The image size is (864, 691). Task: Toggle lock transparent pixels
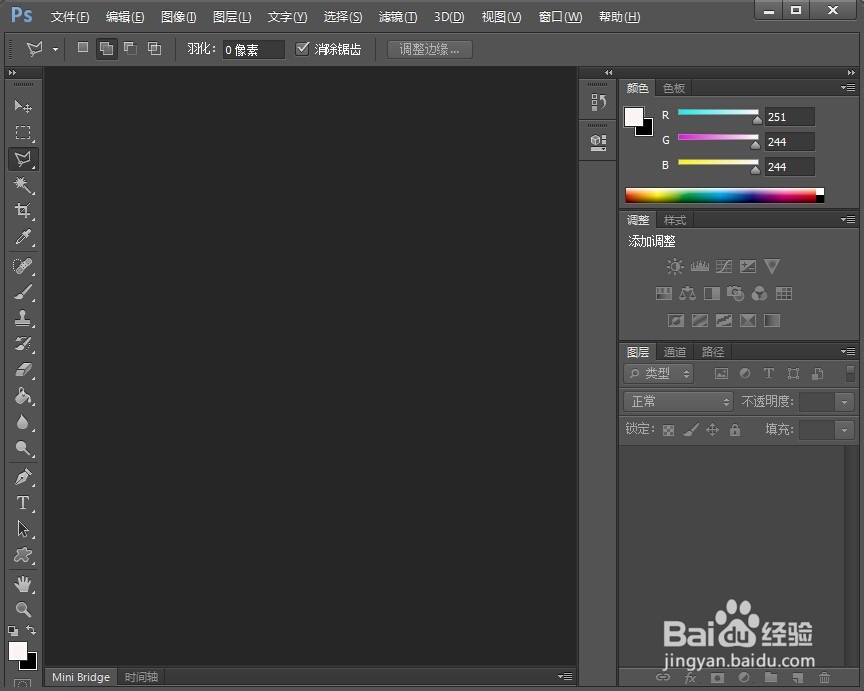(668, 430)
